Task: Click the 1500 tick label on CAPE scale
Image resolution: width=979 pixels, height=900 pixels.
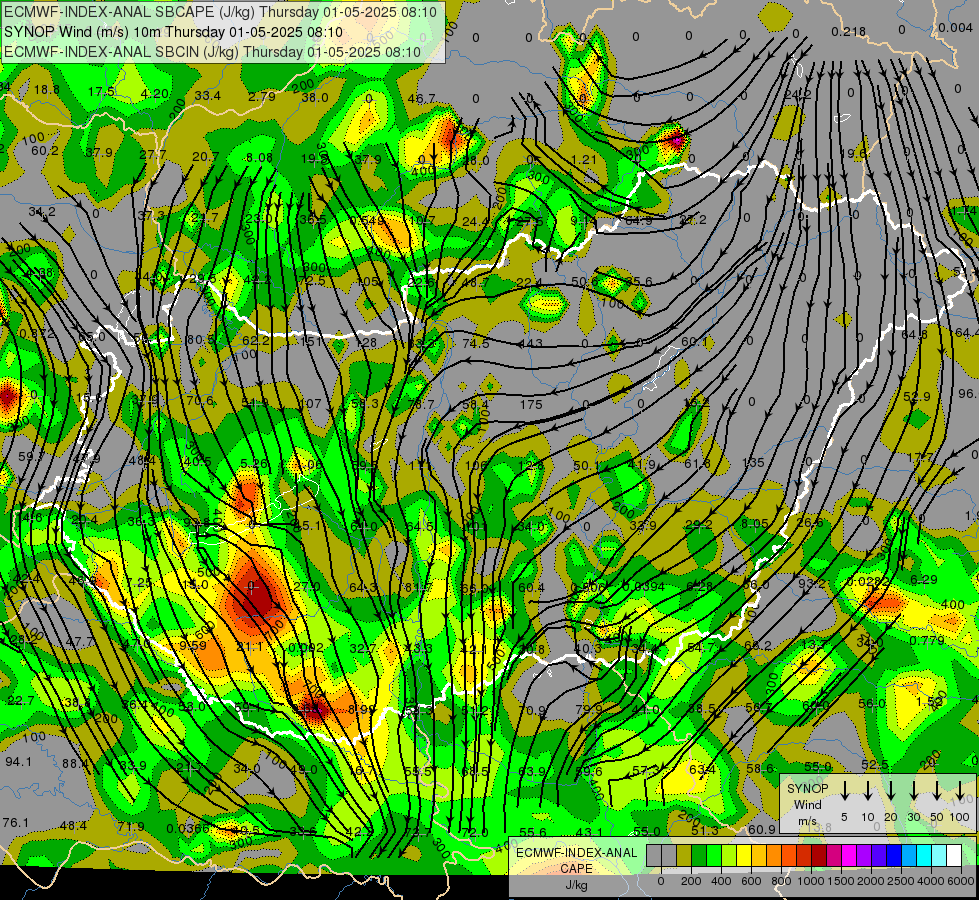Action: pos(841,881)
